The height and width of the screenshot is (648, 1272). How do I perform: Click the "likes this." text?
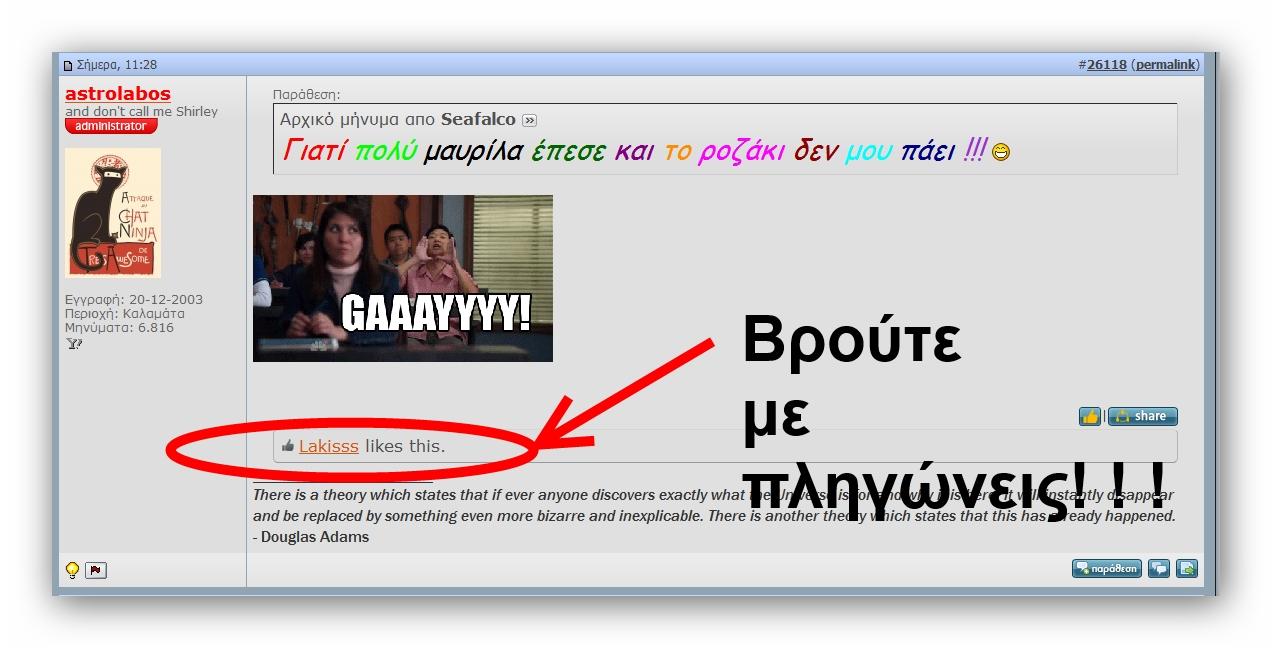point(405,446)
